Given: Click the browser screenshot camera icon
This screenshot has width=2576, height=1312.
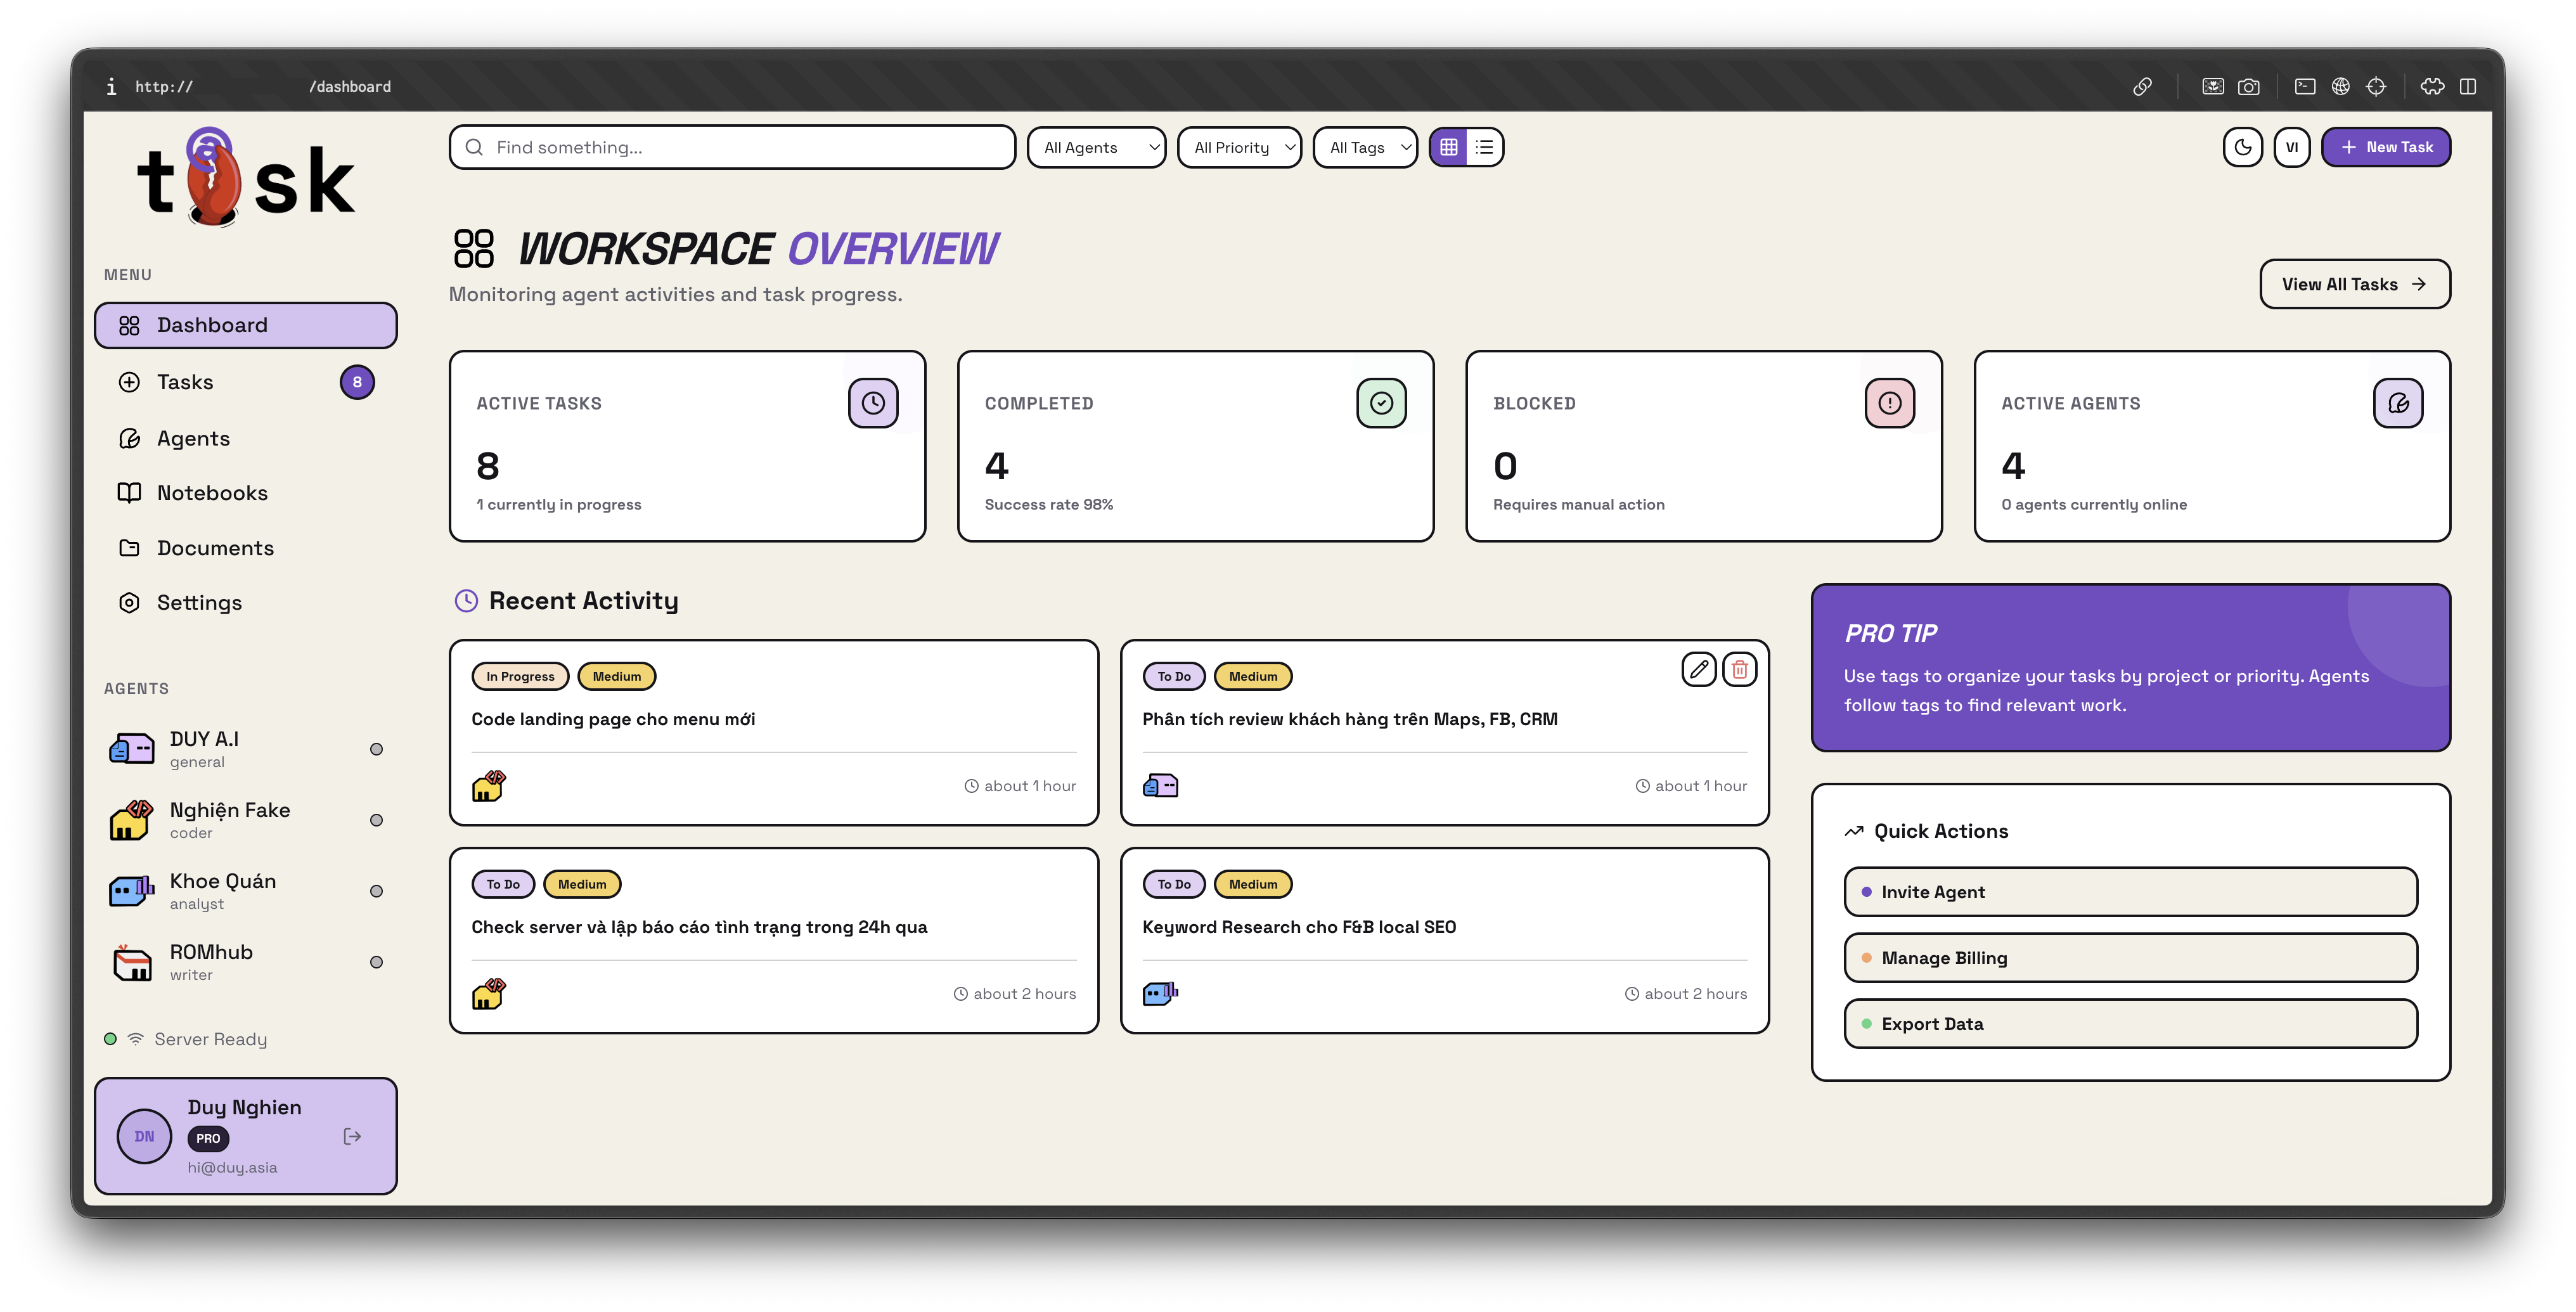Looking at the screenshot, I should (x=2248, y=87).
